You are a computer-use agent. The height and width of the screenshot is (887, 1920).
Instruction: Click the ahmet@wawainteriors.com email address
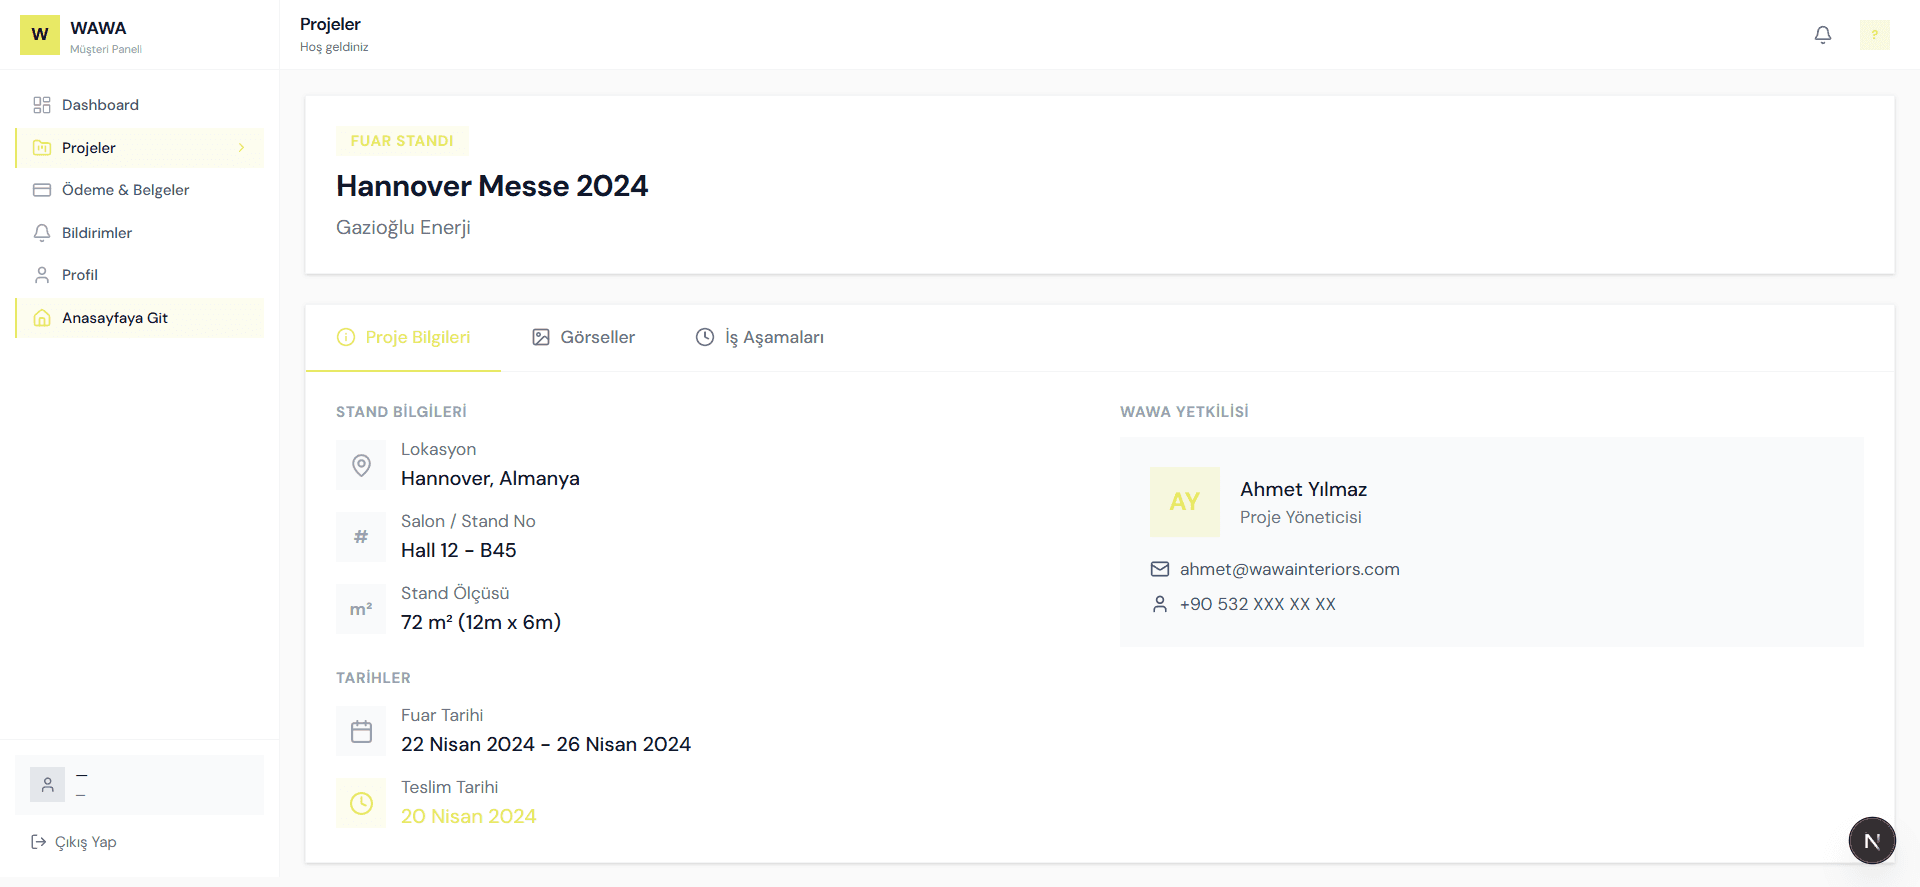(x=1289, y=569)
